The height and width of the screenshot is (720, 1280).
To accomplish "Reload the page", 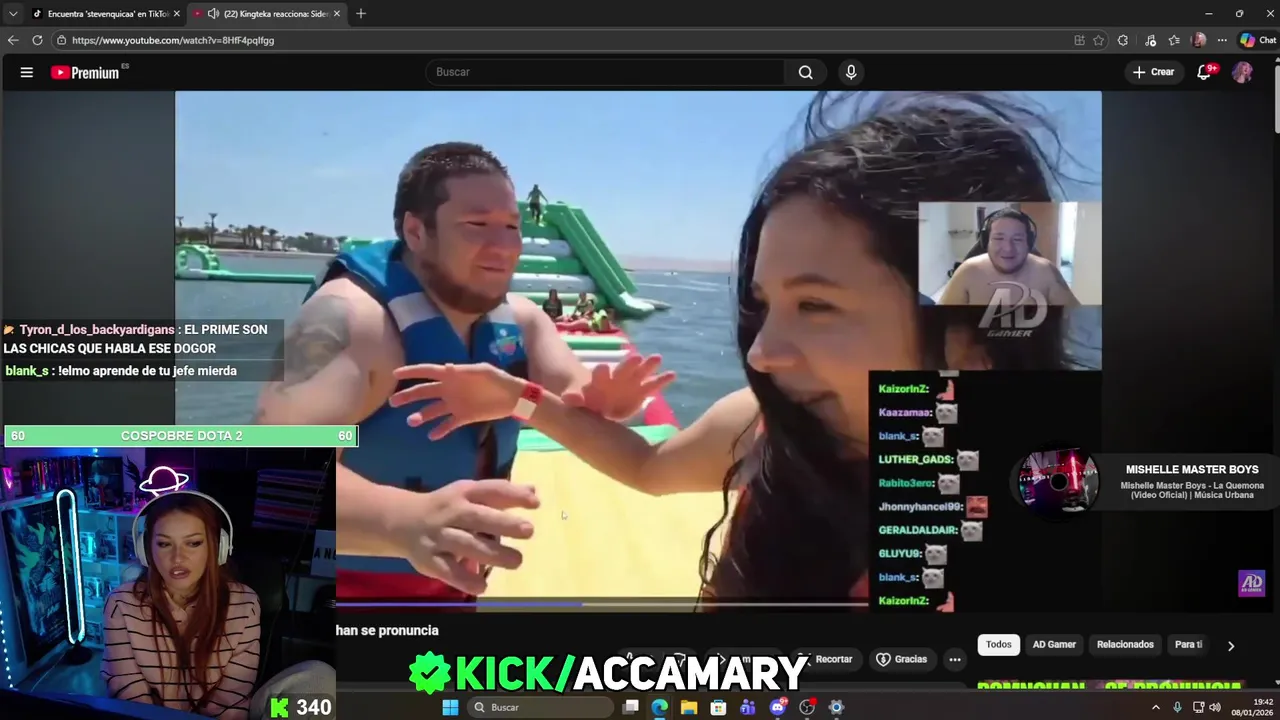I will tap(37, 40).
